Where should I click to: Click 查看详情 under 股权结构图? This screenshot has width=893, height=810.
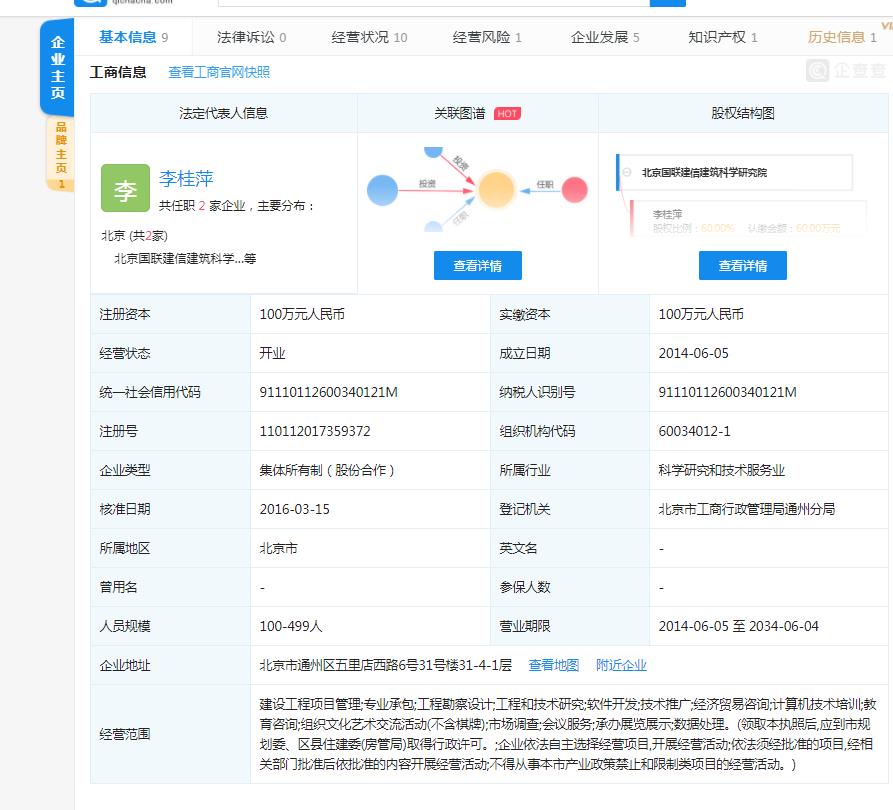(743, 265)
